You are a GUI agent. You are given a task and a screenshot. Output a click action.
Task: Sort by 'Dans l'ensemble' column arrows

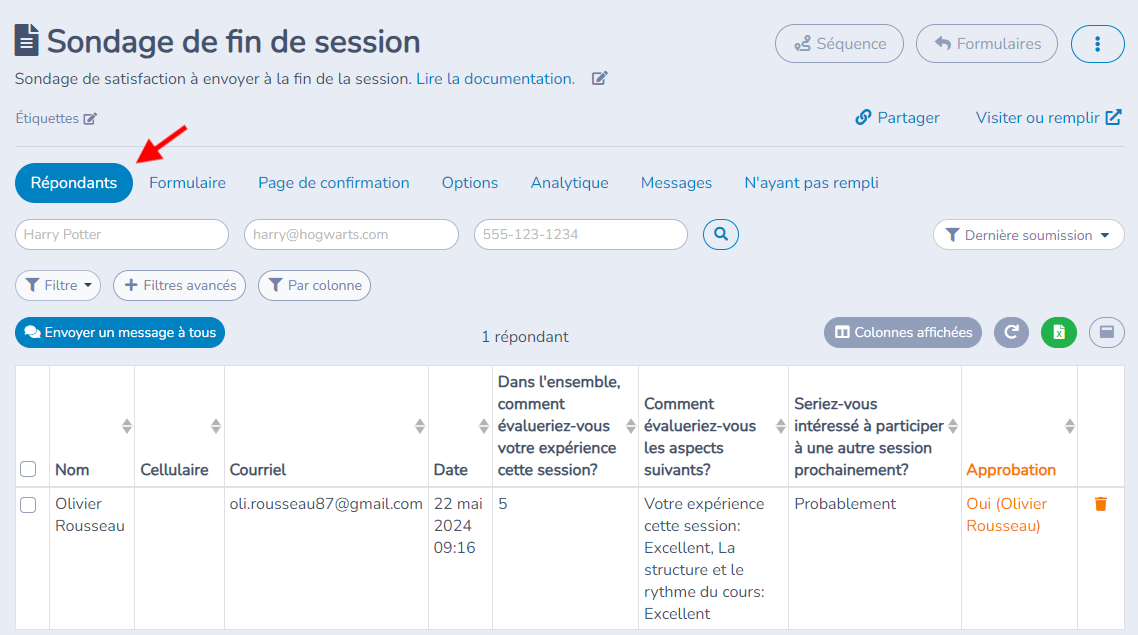(631, 426)
